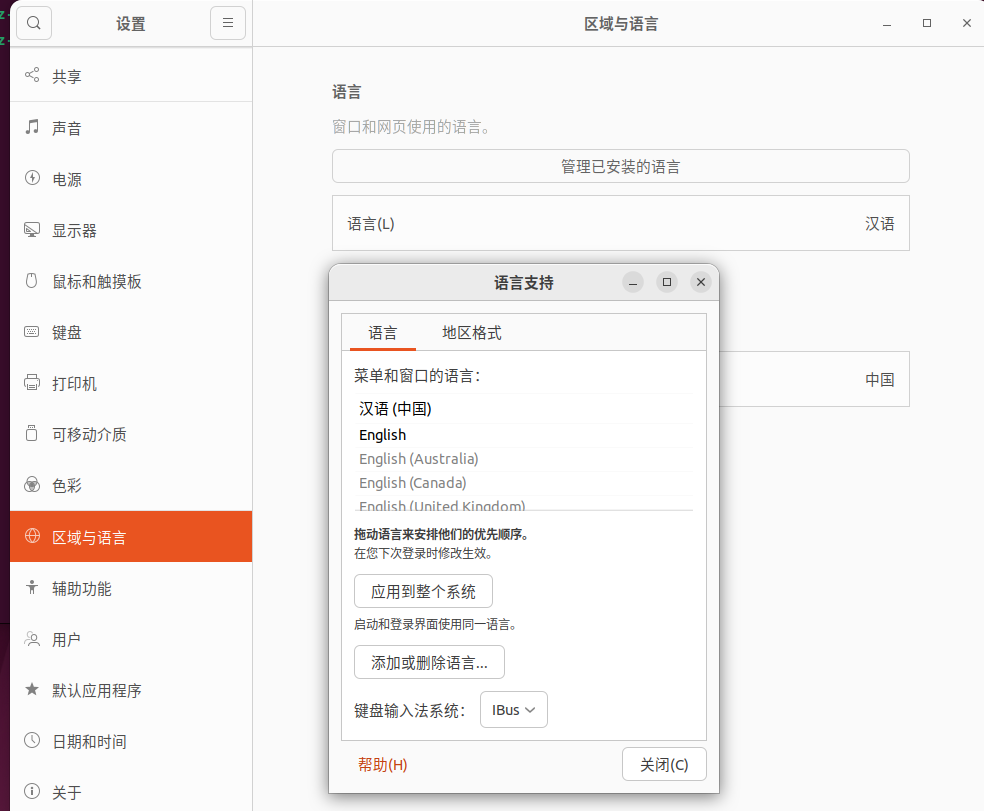Select English in the language list
Screen dimensions: 984x811
click(x=523, y=435)
